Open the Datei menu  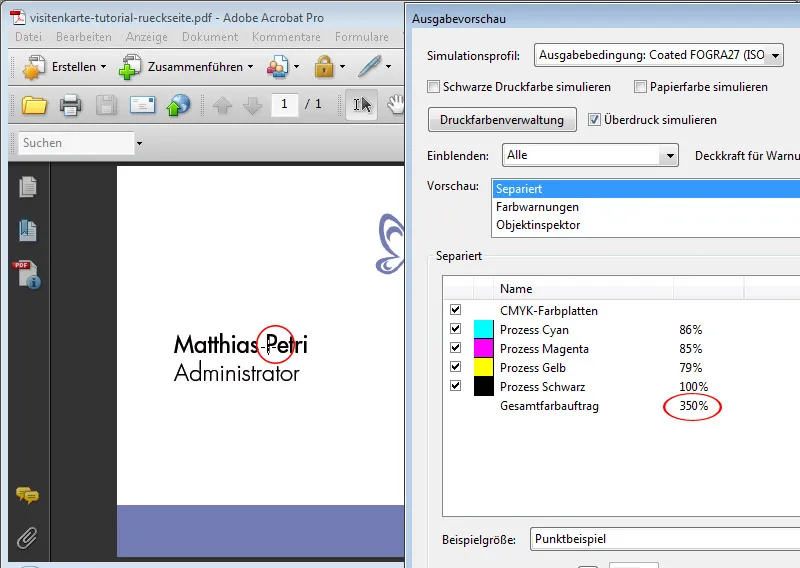tap(29, 37)
